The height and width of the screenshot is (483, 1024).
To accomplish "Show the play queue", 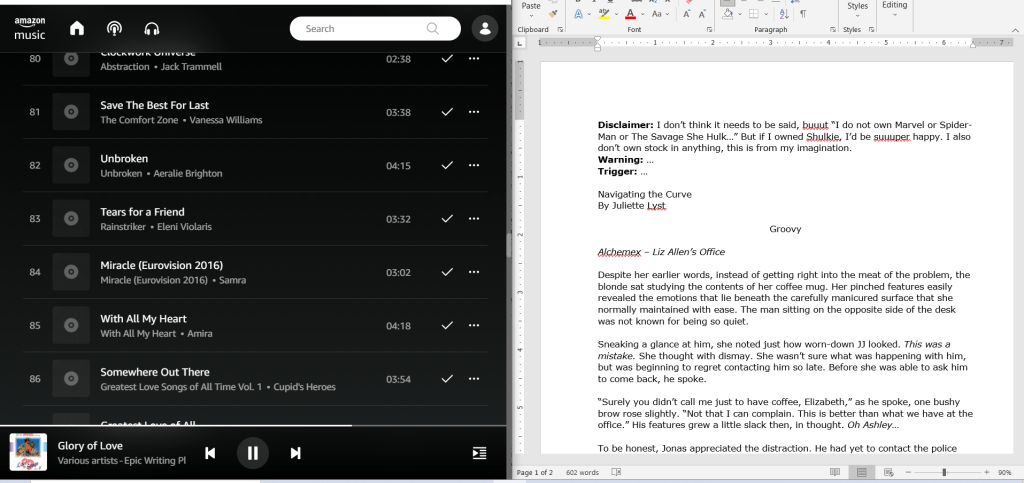I will coord(480,453).
